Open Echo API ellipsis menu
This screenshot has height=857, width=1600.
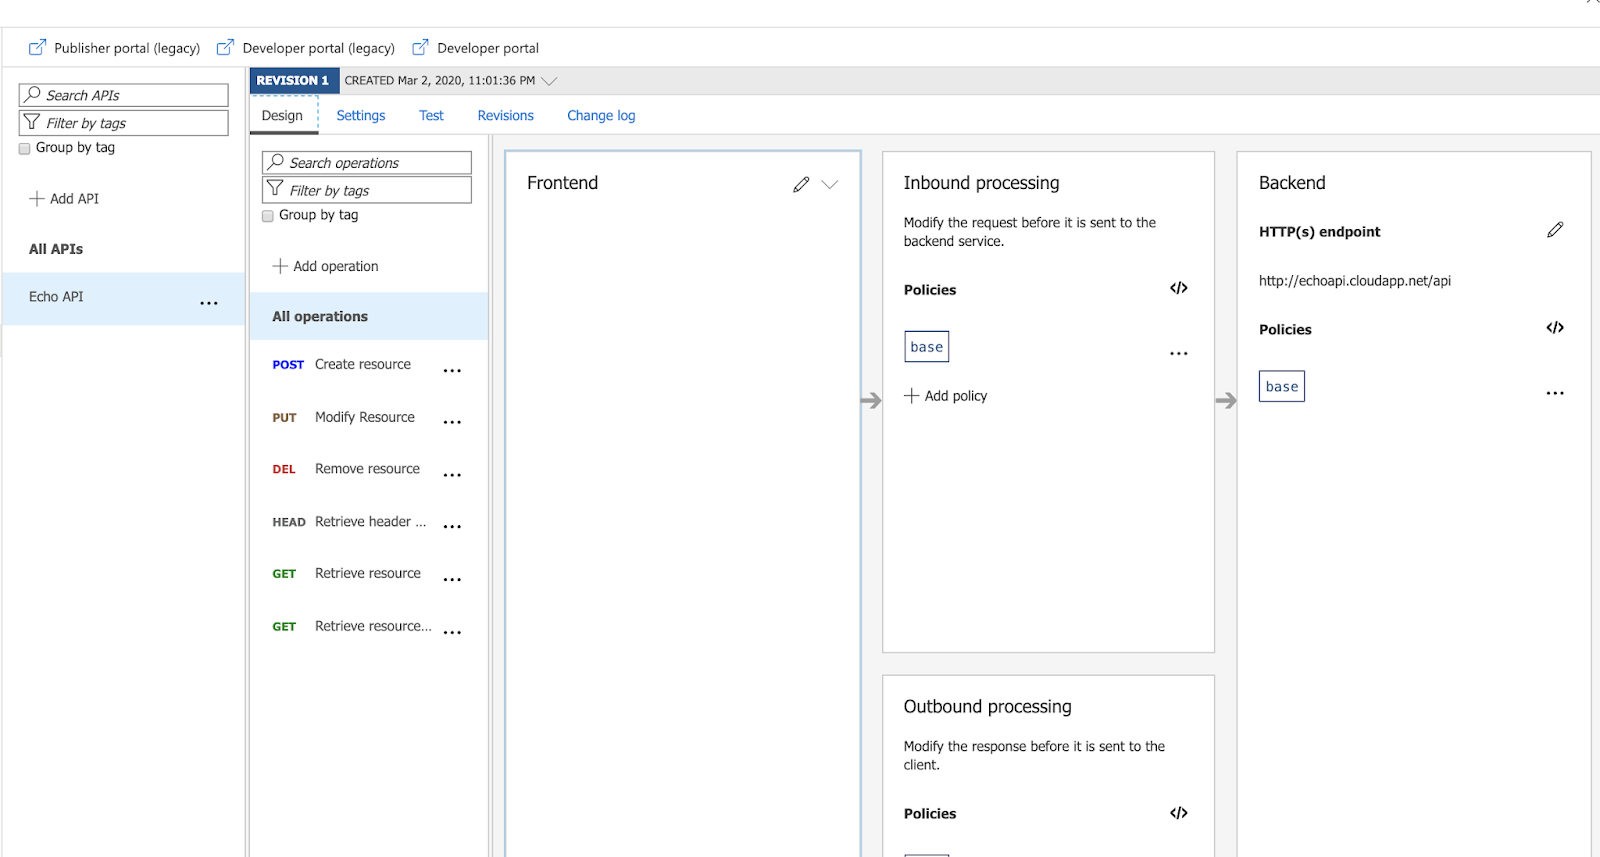pos(209,303)
